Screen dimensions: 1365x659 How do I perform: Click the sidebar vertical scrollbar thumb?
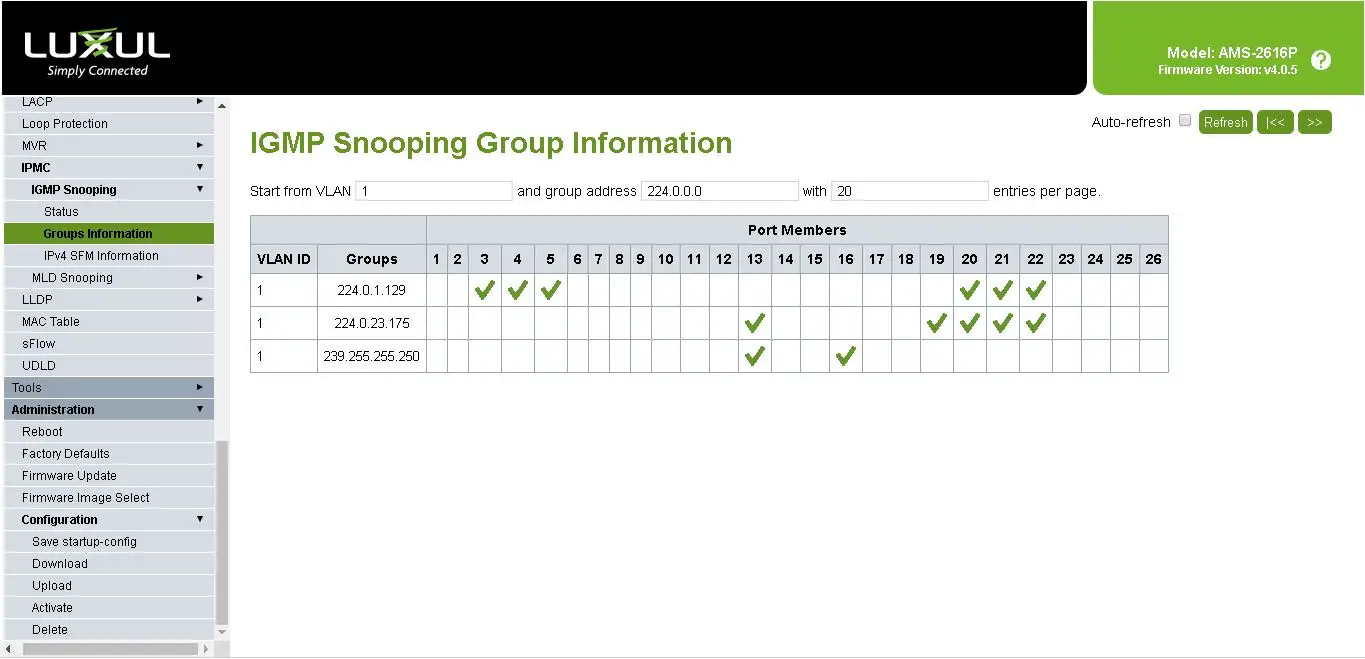coord(222,532)
